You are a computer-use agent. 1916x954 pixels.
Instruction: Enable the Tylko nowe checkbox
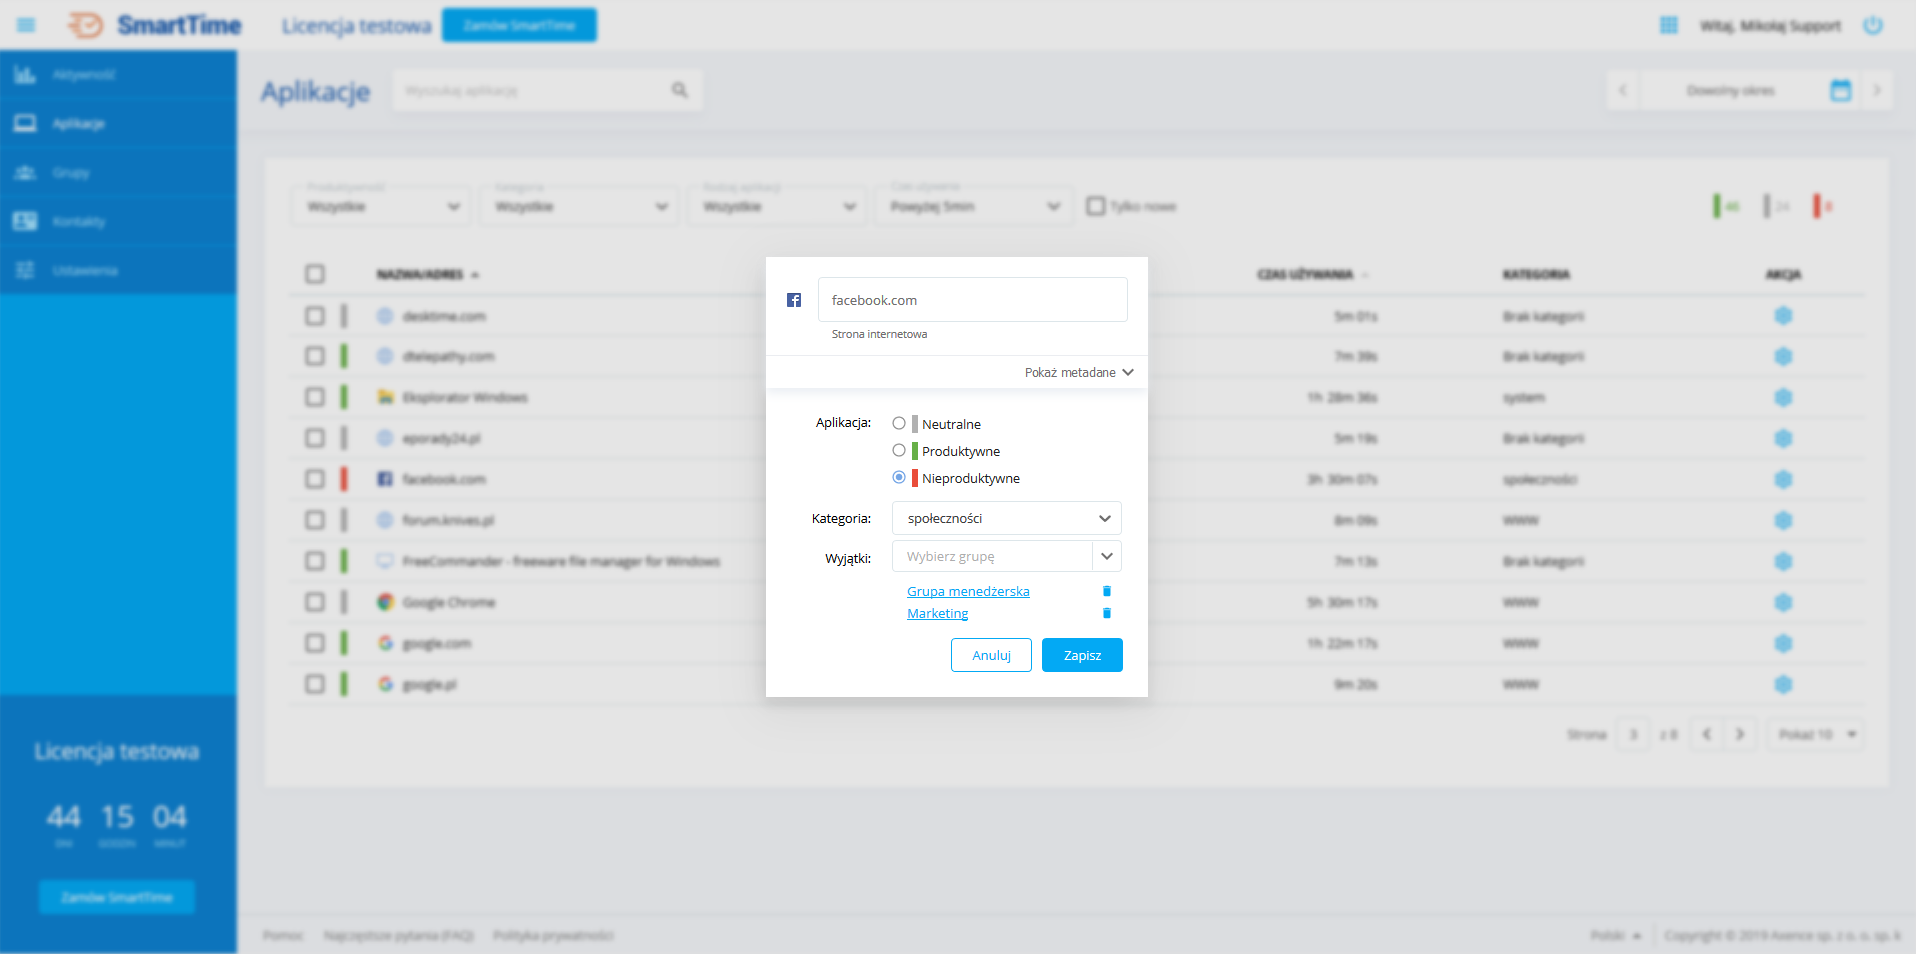(x=1096, y=206)
